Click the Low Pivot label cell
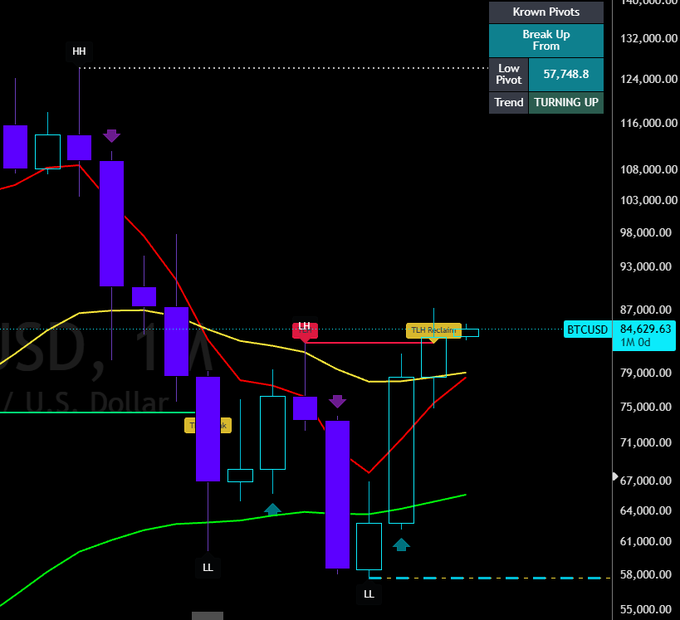This screenshot has height=620, width=680. [x=508, y=74]
